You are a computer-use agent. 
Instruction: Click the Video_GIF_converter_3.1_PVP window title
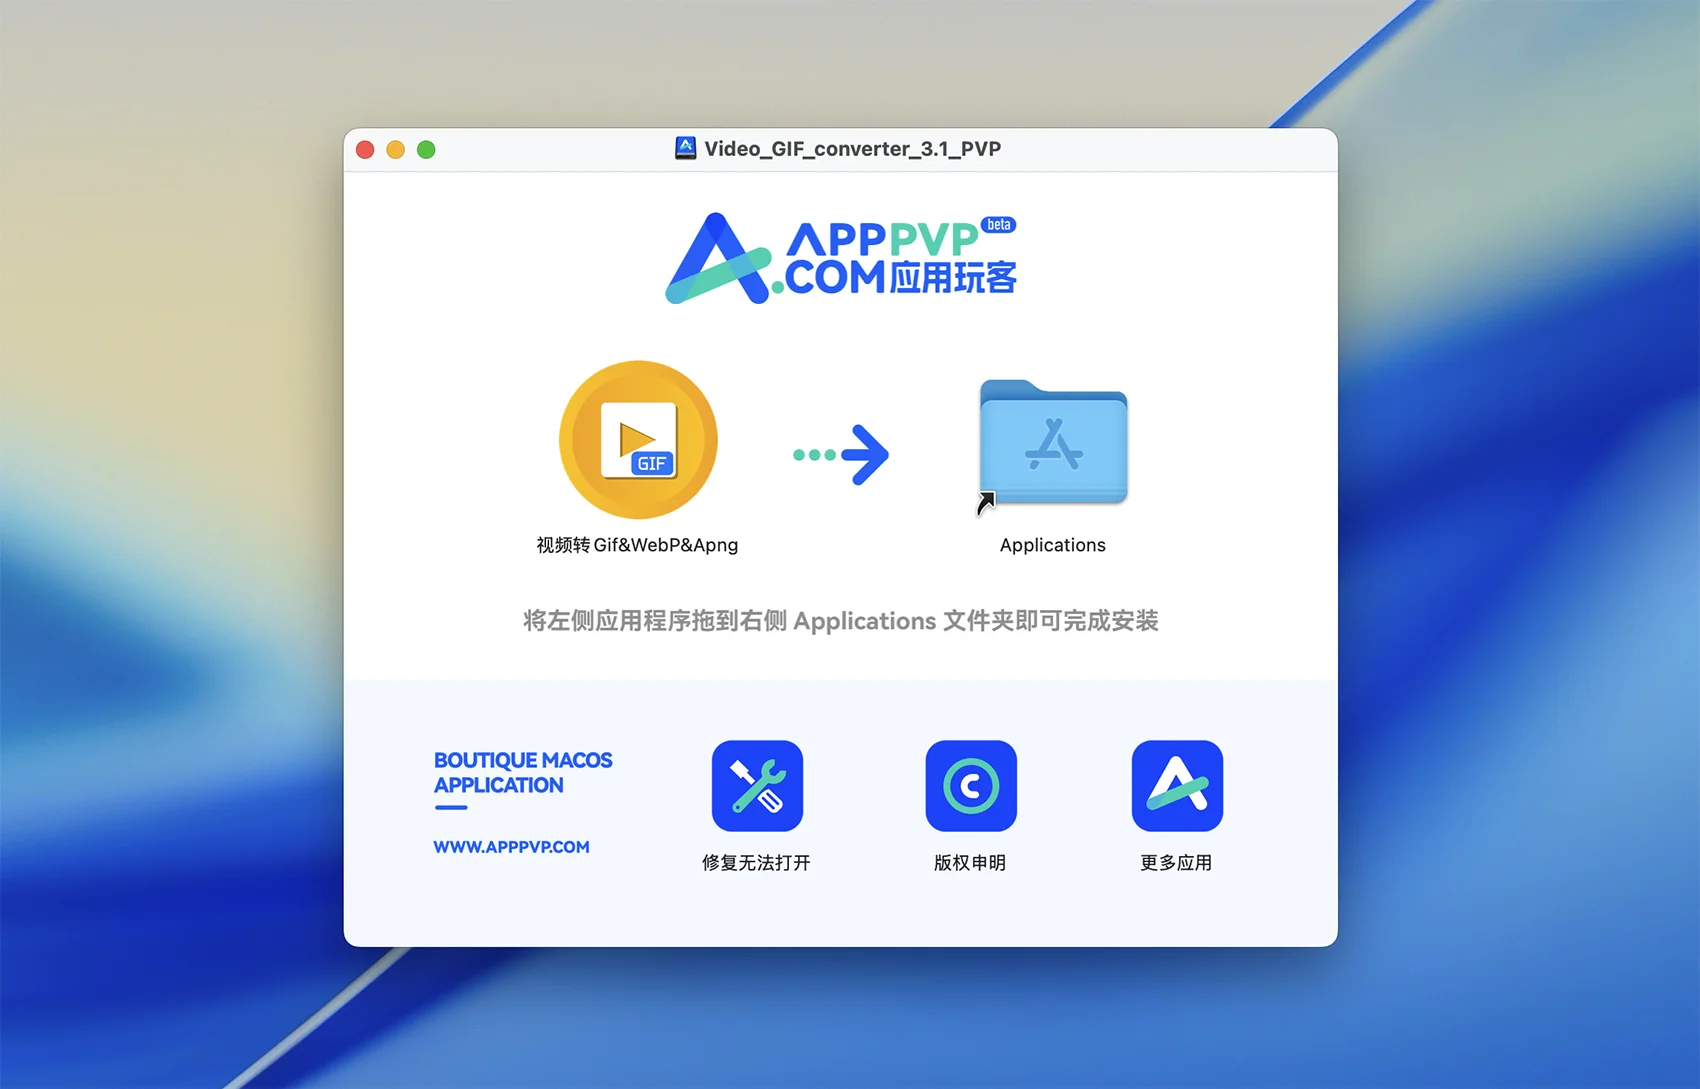tap(852, 149)
